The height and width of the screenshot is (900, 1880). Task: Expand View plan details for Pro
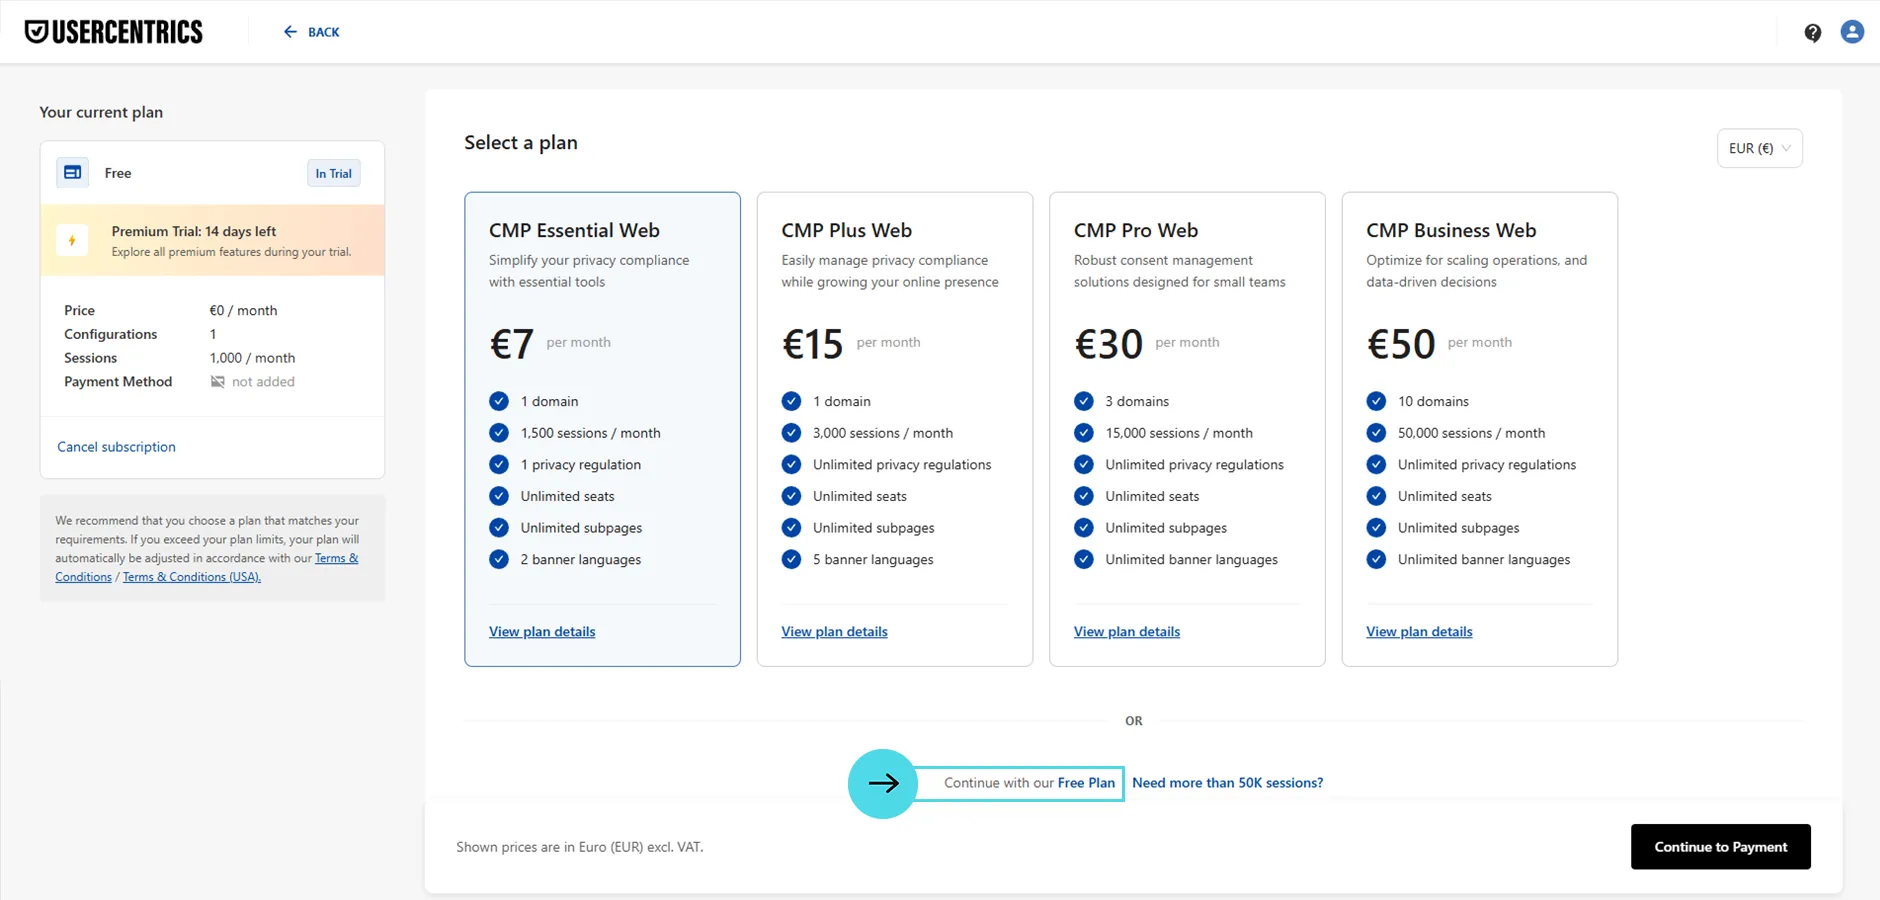(x=1127, y=632)
